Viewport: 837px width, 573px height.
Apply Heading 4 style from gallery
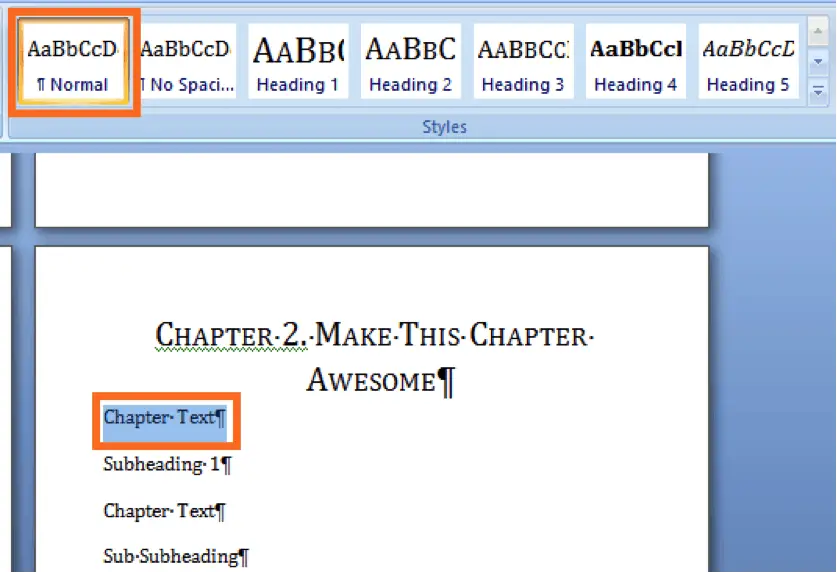[x=636, y=62]
